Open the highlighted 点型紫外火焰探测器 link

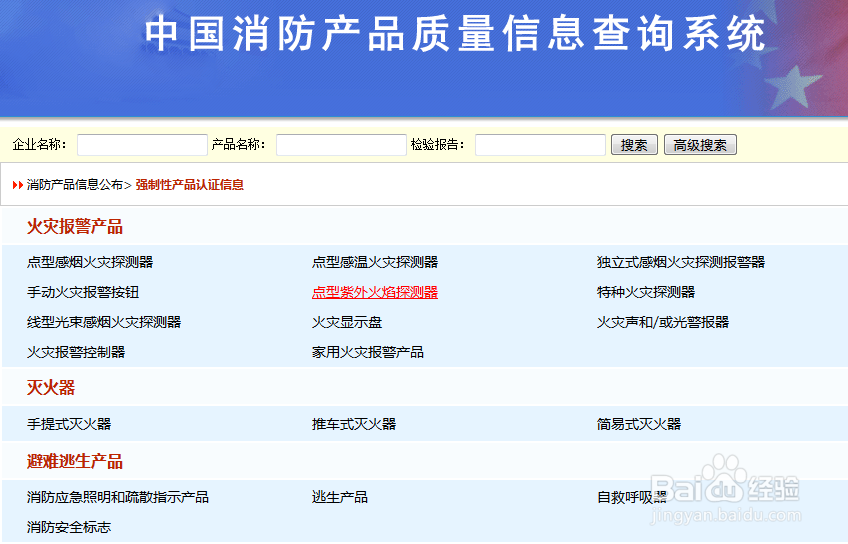tap(375, 293)
